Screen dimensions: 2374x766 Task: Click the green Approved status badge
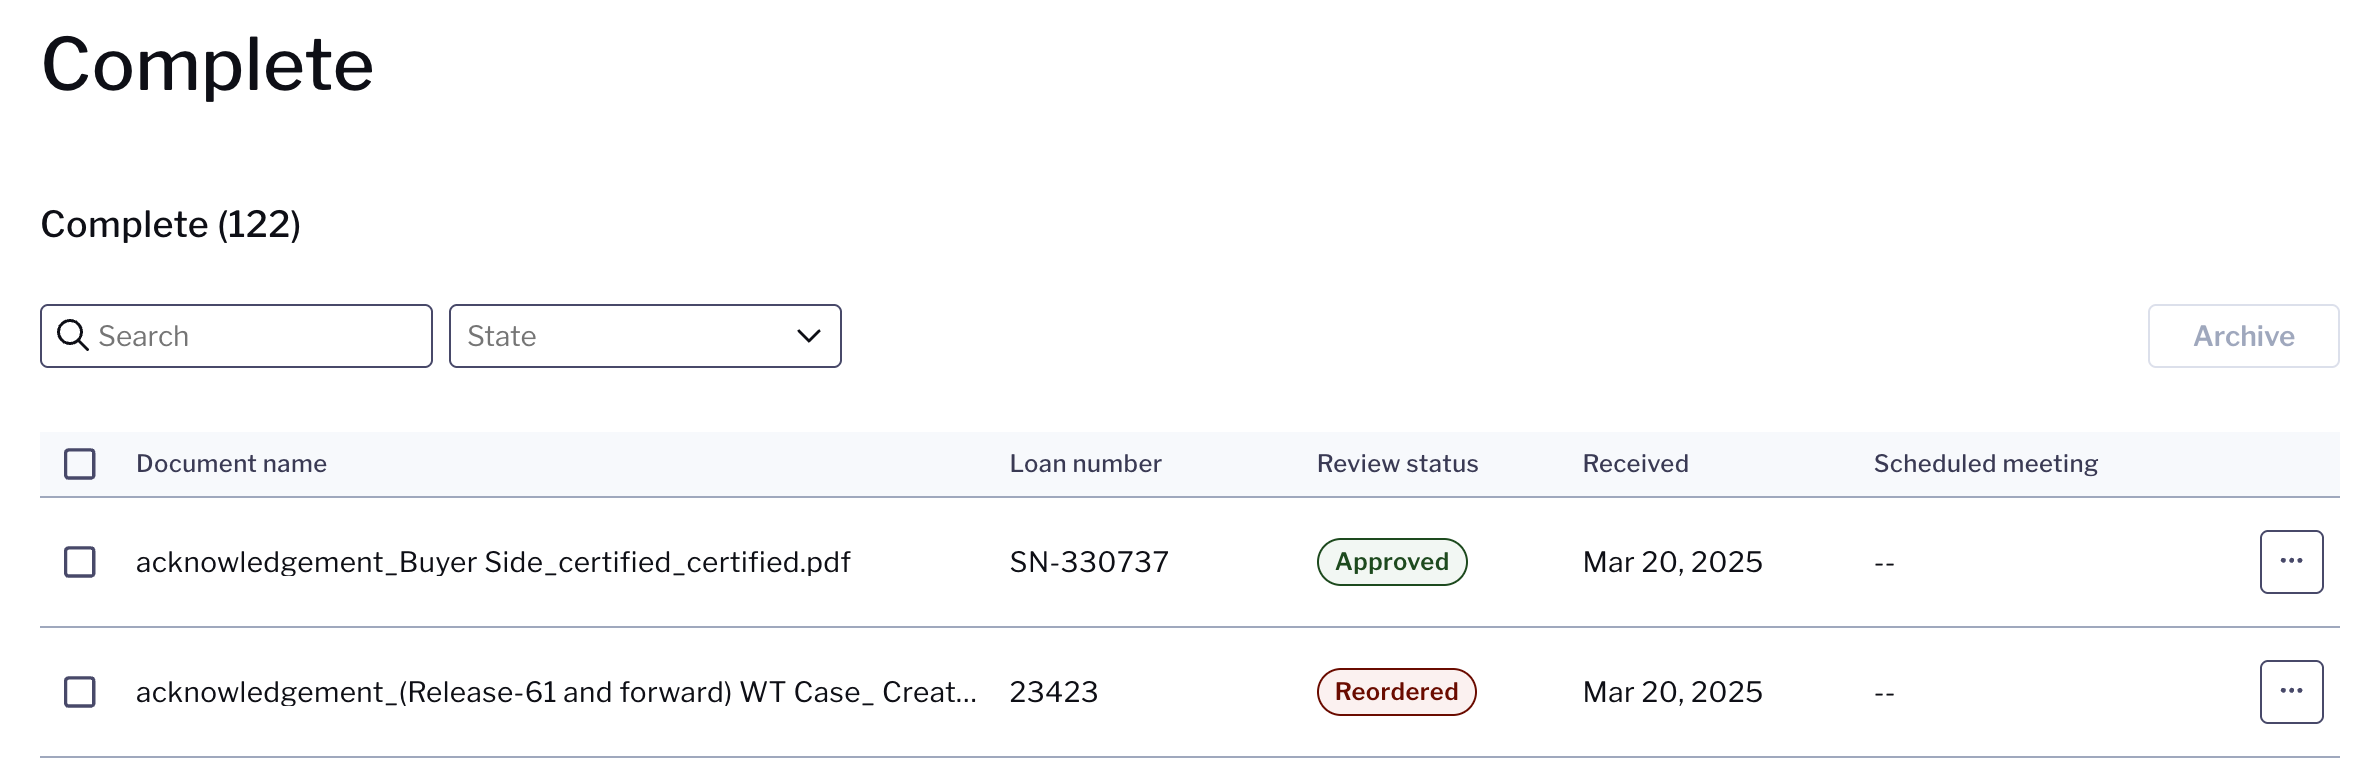tap(1392, 562)
